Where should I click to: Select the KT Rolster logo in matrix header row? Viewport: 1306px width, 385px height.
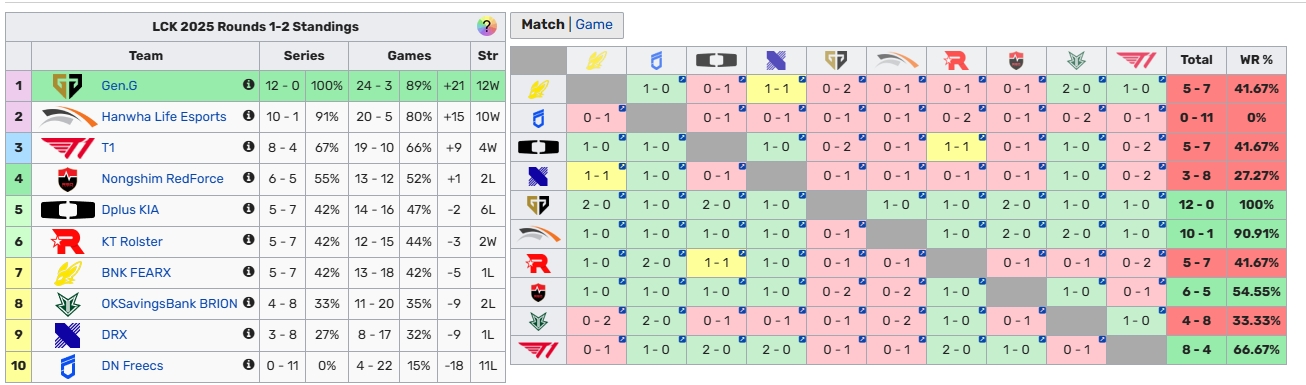[957, 60]
